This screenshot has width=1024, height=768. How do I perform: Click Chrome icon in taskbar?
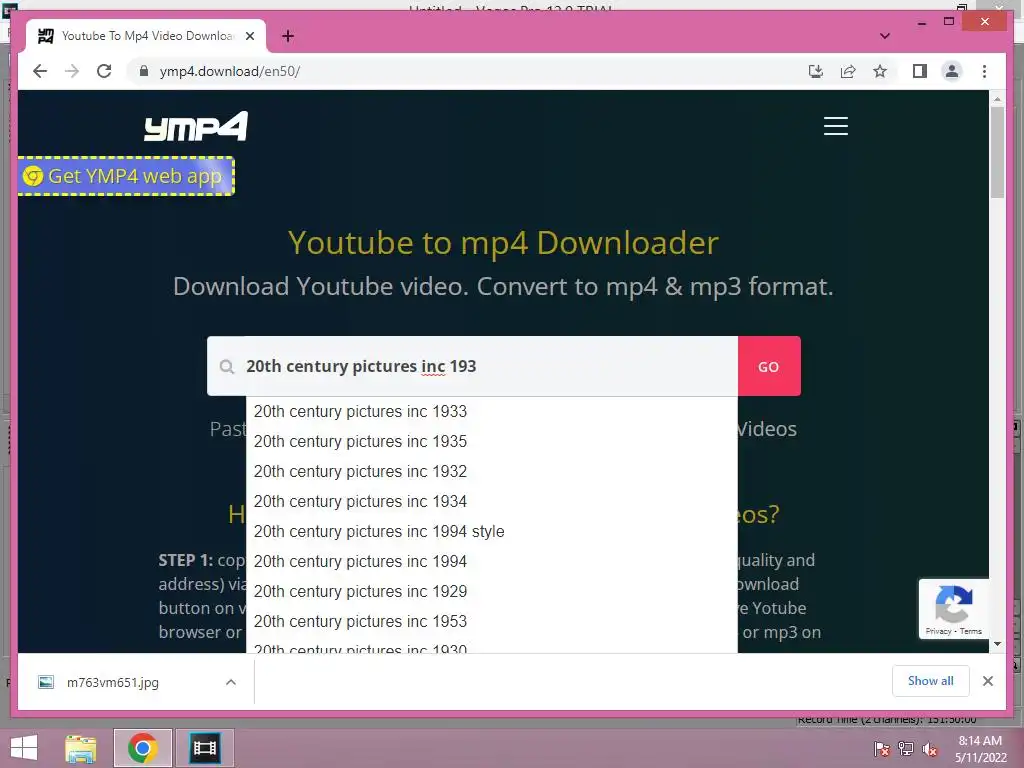pos(143,748)
